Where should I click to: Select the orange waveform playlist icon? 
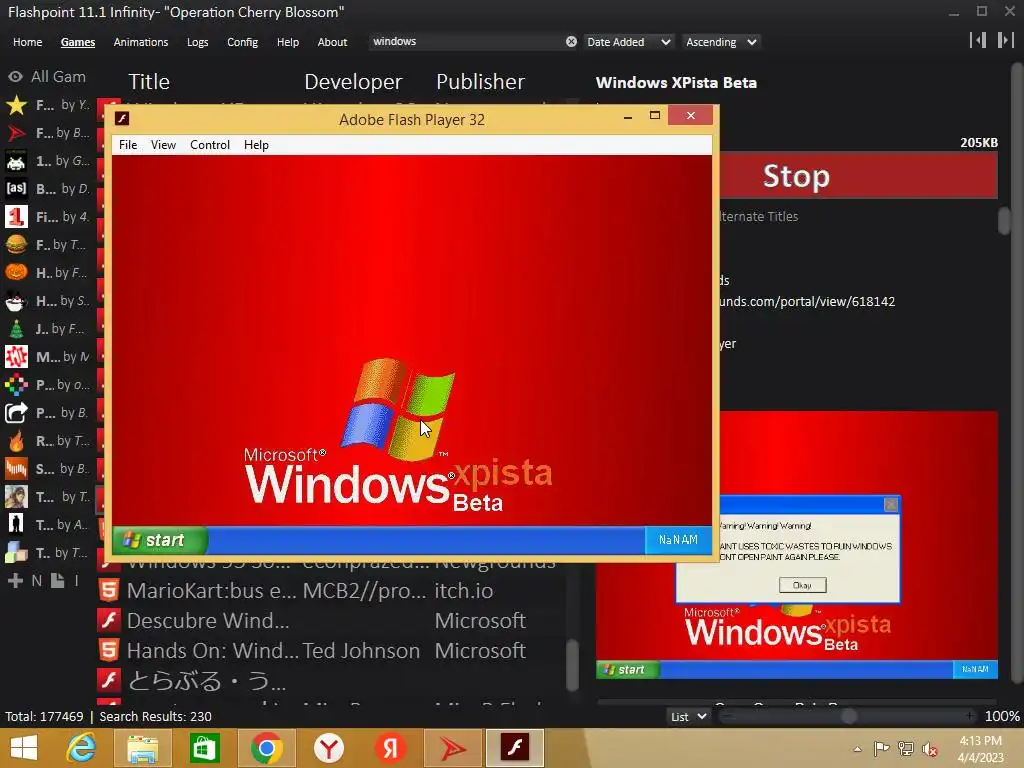16,469
